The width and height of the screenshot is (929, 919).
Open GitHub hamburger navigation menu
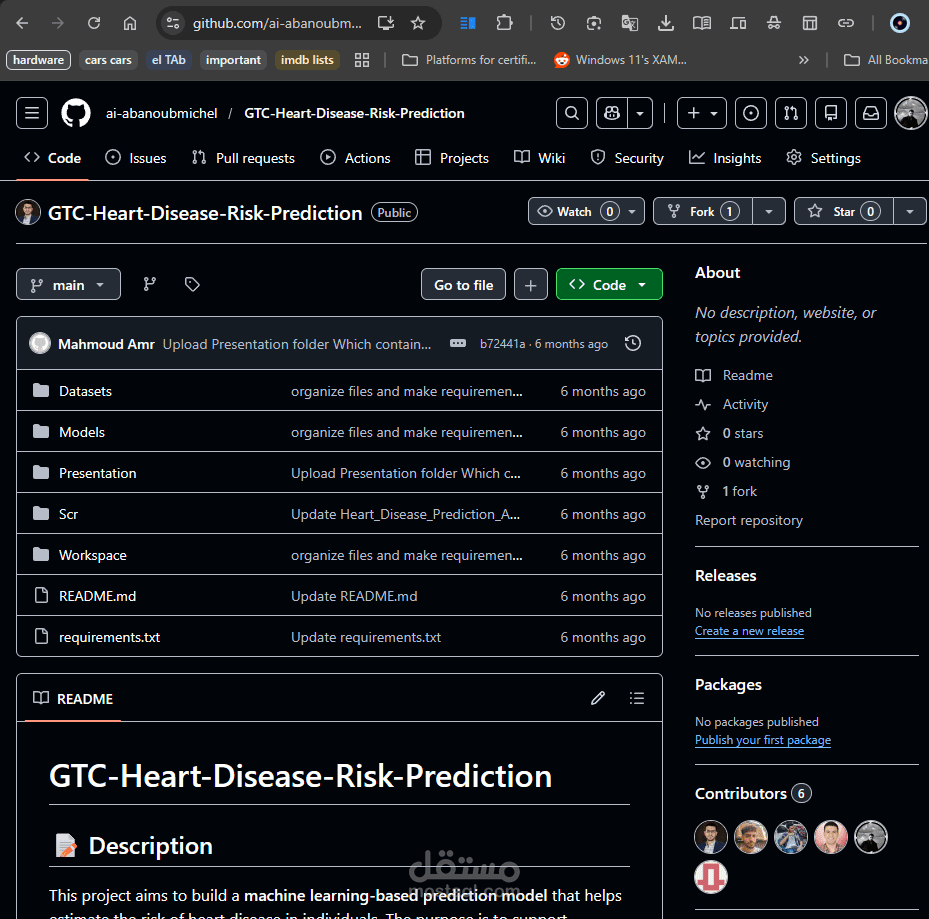pyautogui.click(x=32, y=113)
